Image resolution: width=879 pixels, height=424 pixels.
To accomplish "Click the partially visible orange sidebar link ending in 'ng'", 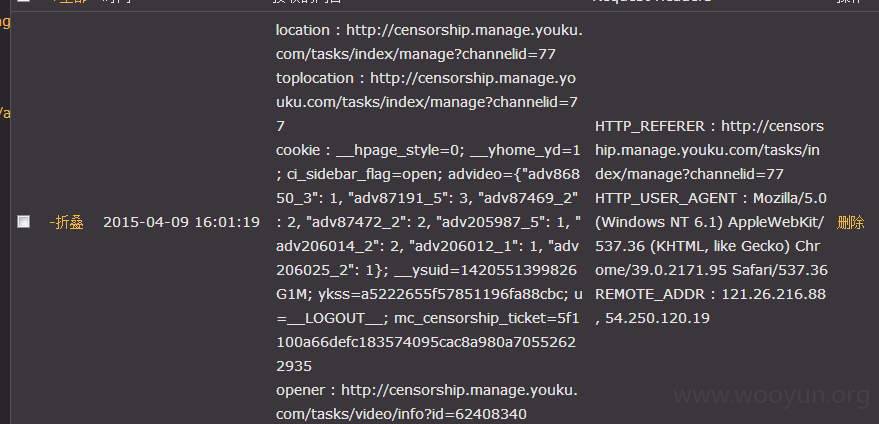I will click(5, 22).
